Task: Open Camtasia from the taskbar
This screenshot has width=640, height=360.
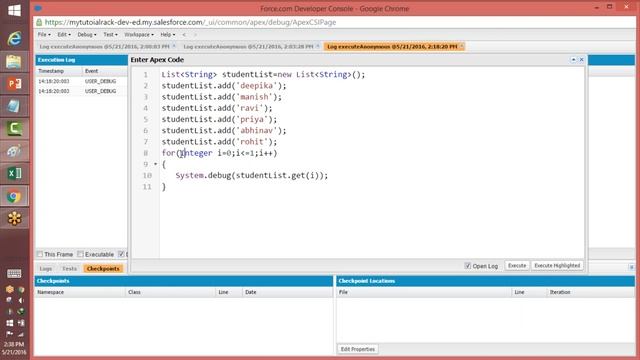Action: pos(14,129)
